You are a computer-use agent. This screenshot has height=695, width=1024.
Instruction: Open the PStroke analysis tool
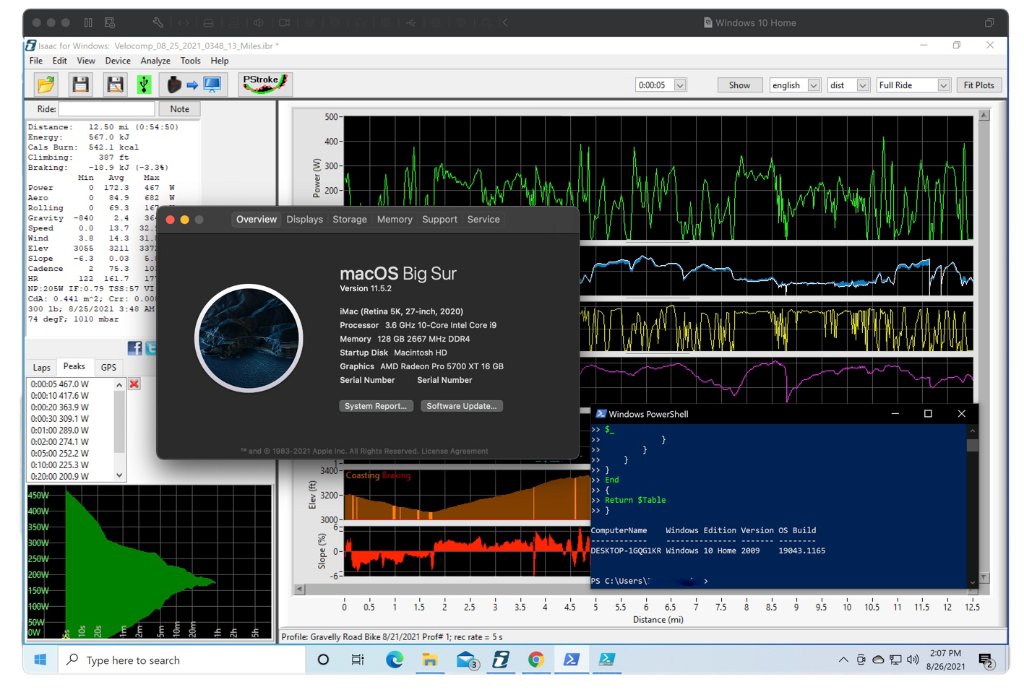click(x=264, y=84)
